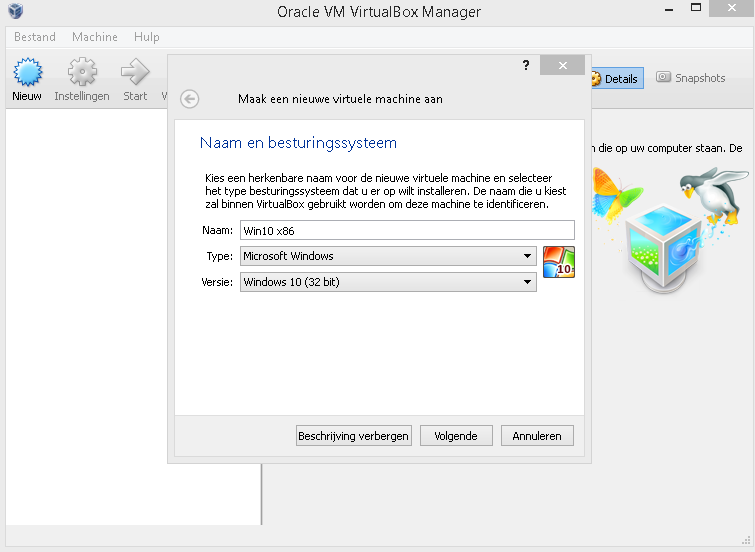Click into the Naam text field

tap(407, 230)
